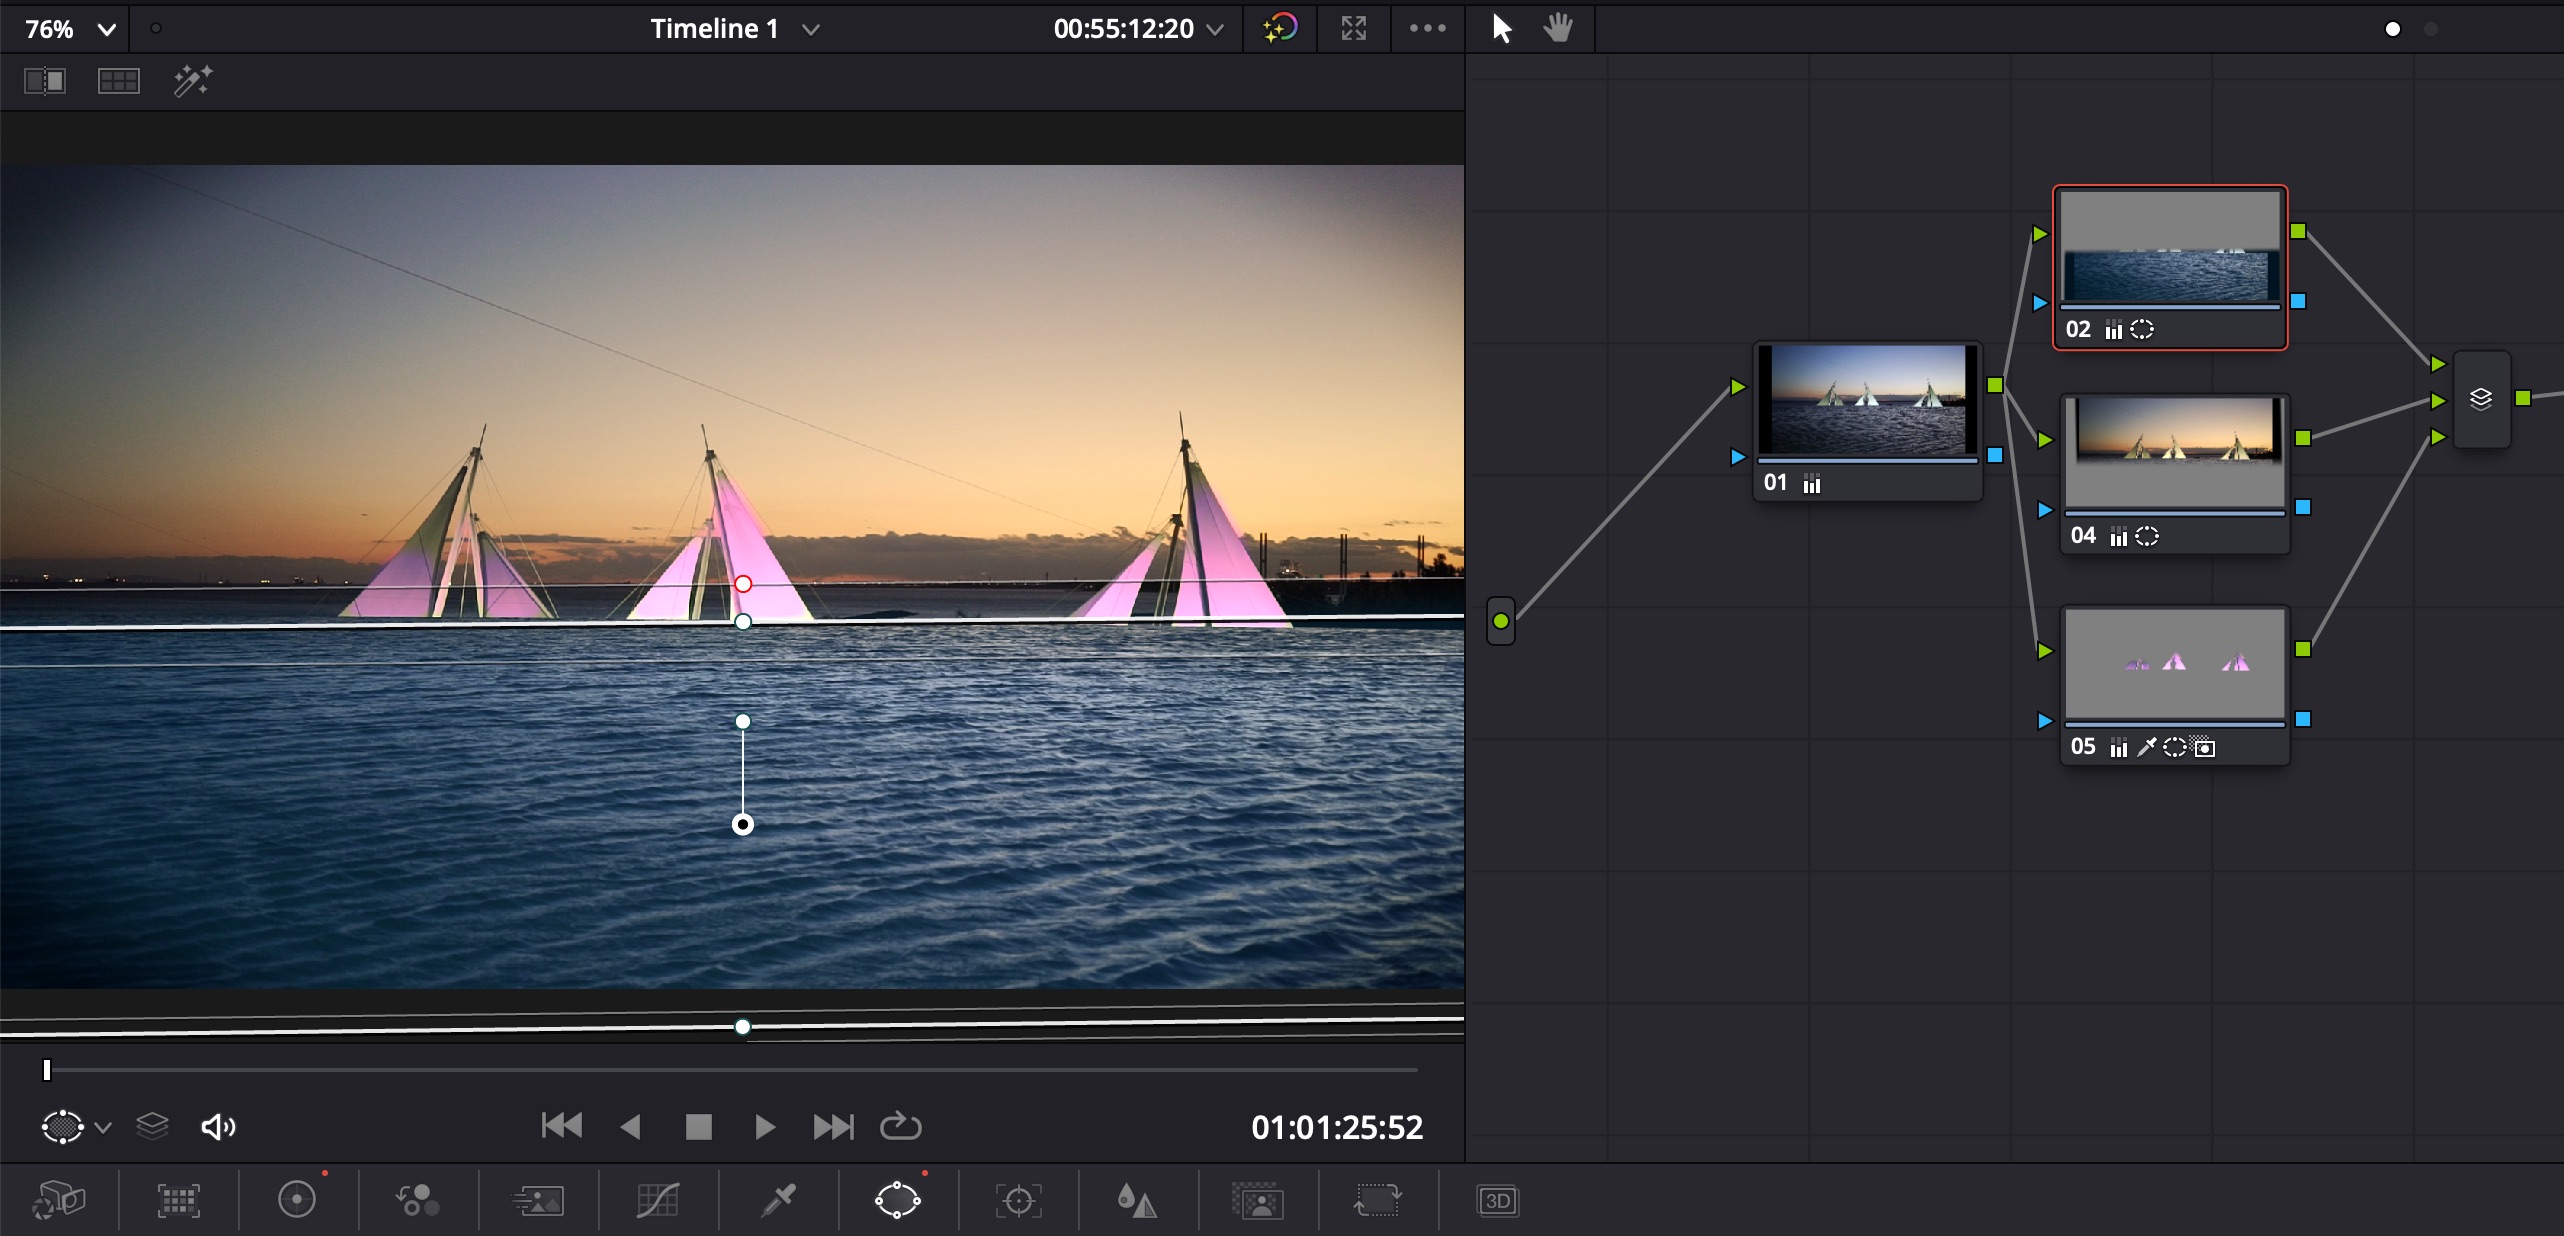Open the viewer three-dot options menu

[1427, 28]
